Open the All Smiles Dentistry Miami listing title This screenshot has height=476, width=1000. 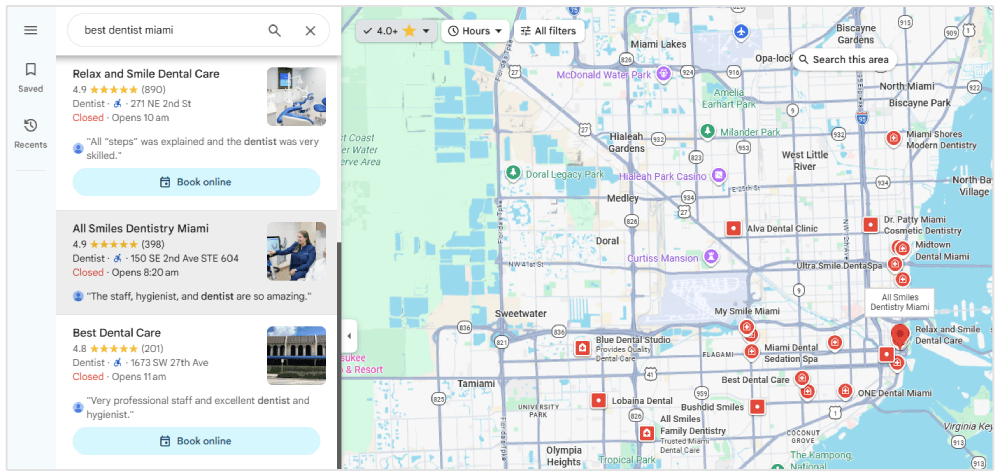click(x=141, y=228)
